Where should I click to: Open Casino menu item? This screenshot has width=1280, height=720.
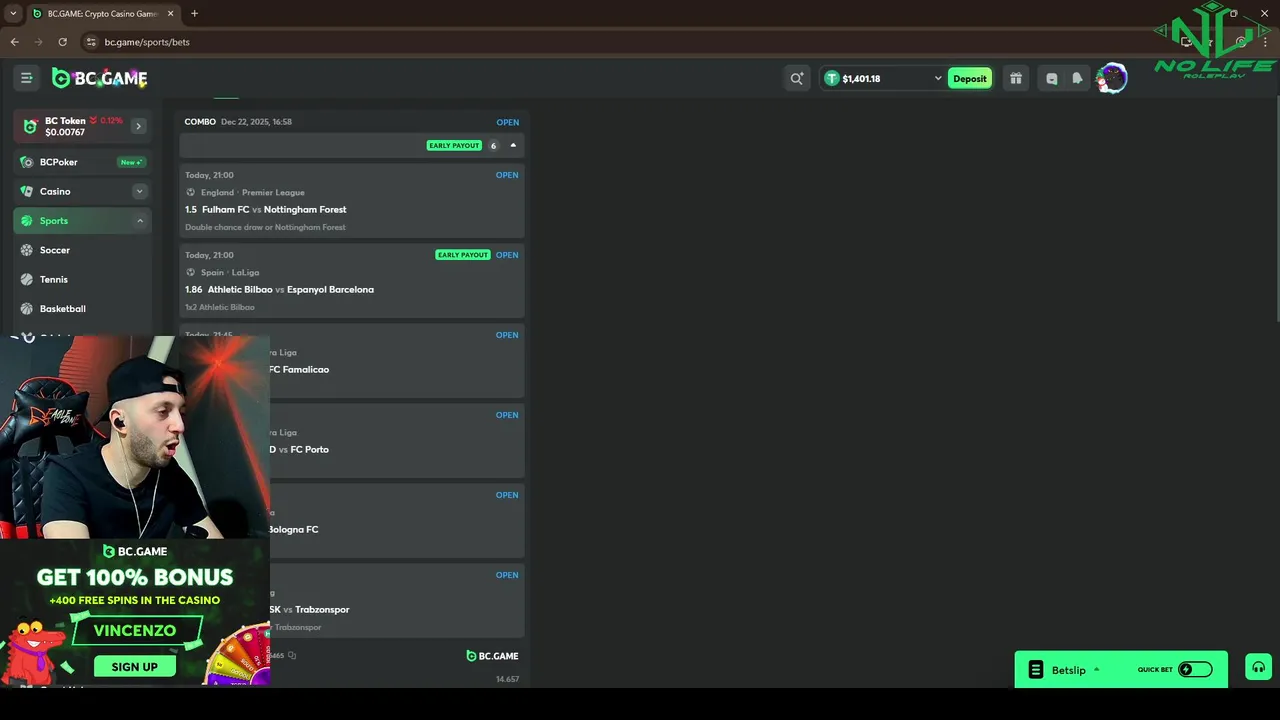82,191
